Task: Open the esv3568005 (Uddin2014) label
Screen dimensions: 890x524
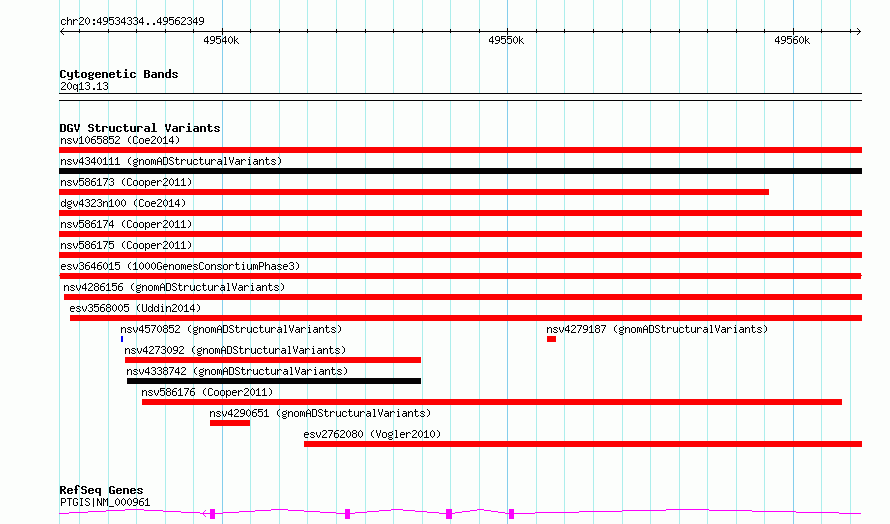Action: [x=135, y=308]
